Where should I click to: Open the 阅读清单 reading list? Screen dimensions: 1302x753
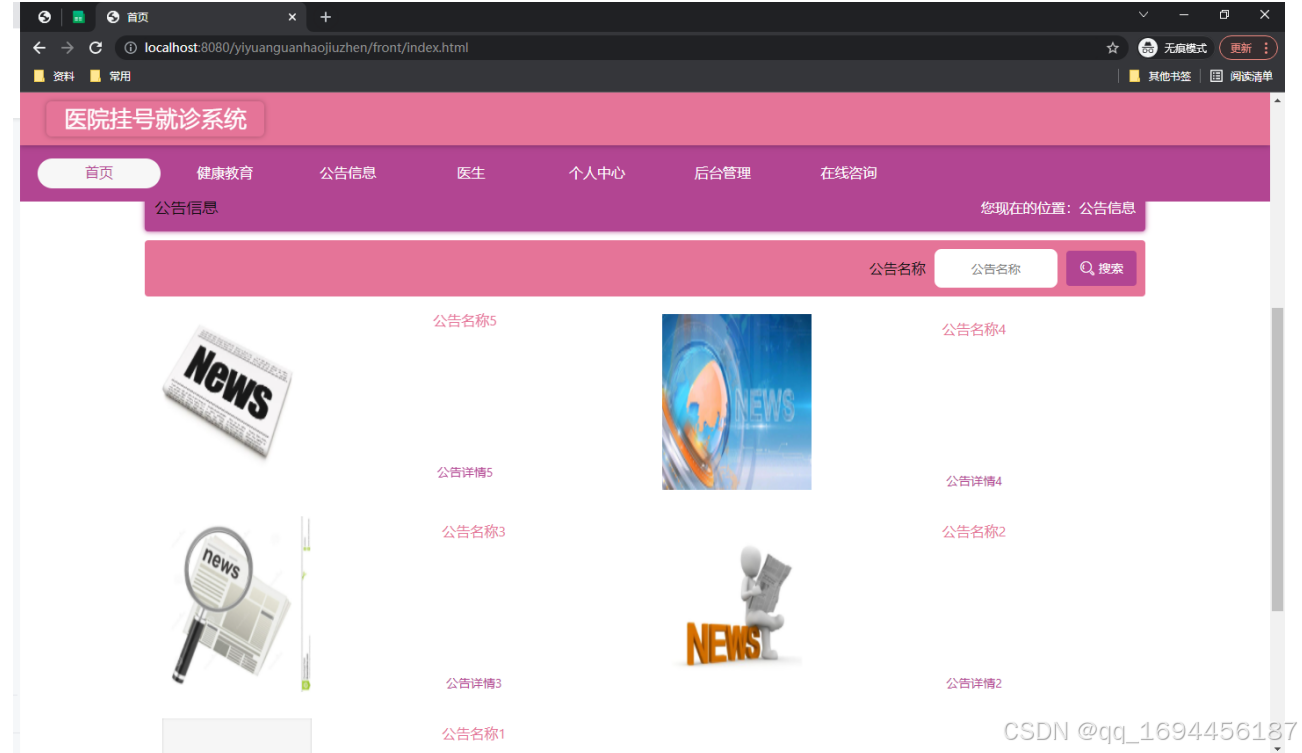point(1241,76)
